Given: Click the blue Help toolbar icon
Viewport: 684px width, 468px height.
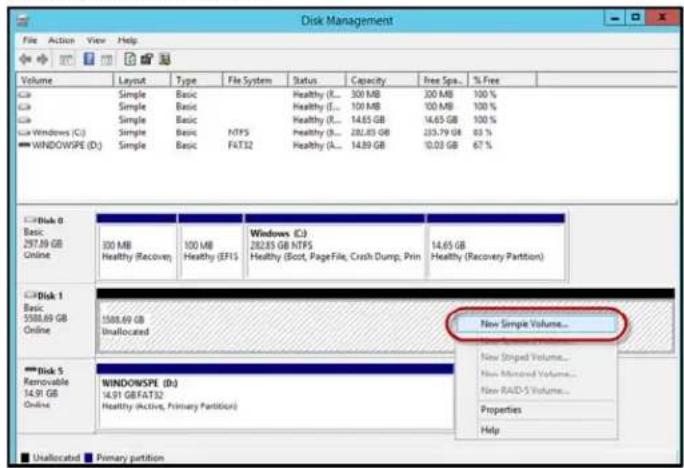Looking at the screenshot, I should click(89, 59).
